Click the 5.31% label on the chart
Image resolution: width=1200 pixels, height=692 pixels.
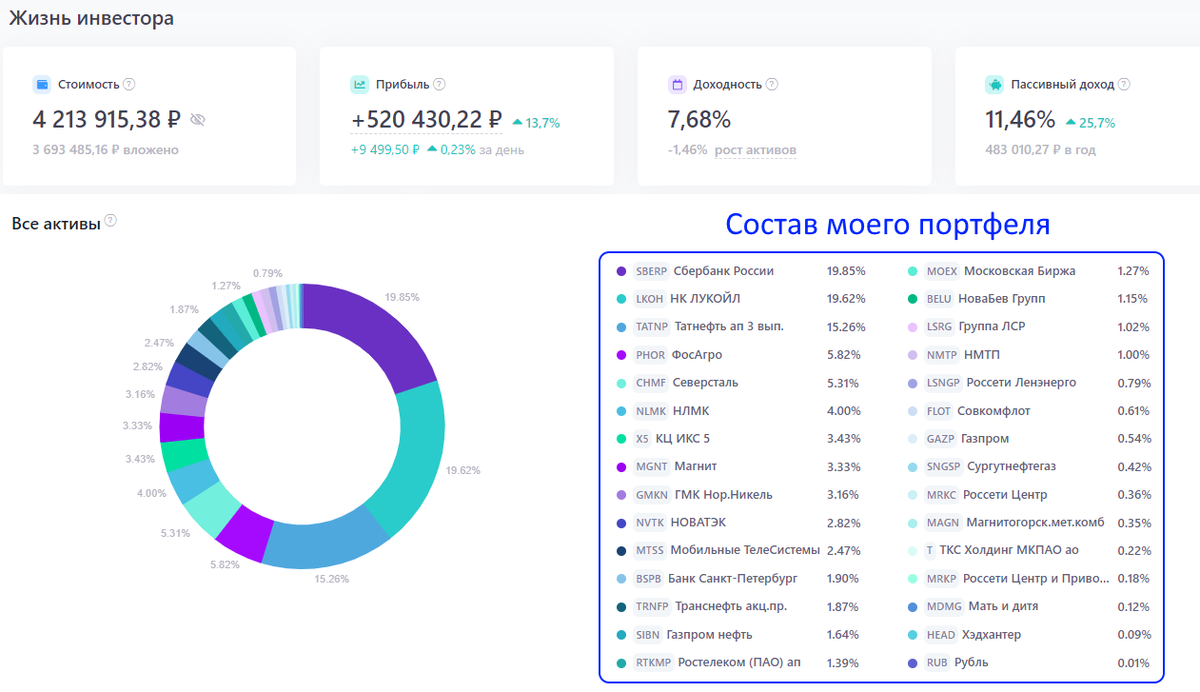coord(175,533)
